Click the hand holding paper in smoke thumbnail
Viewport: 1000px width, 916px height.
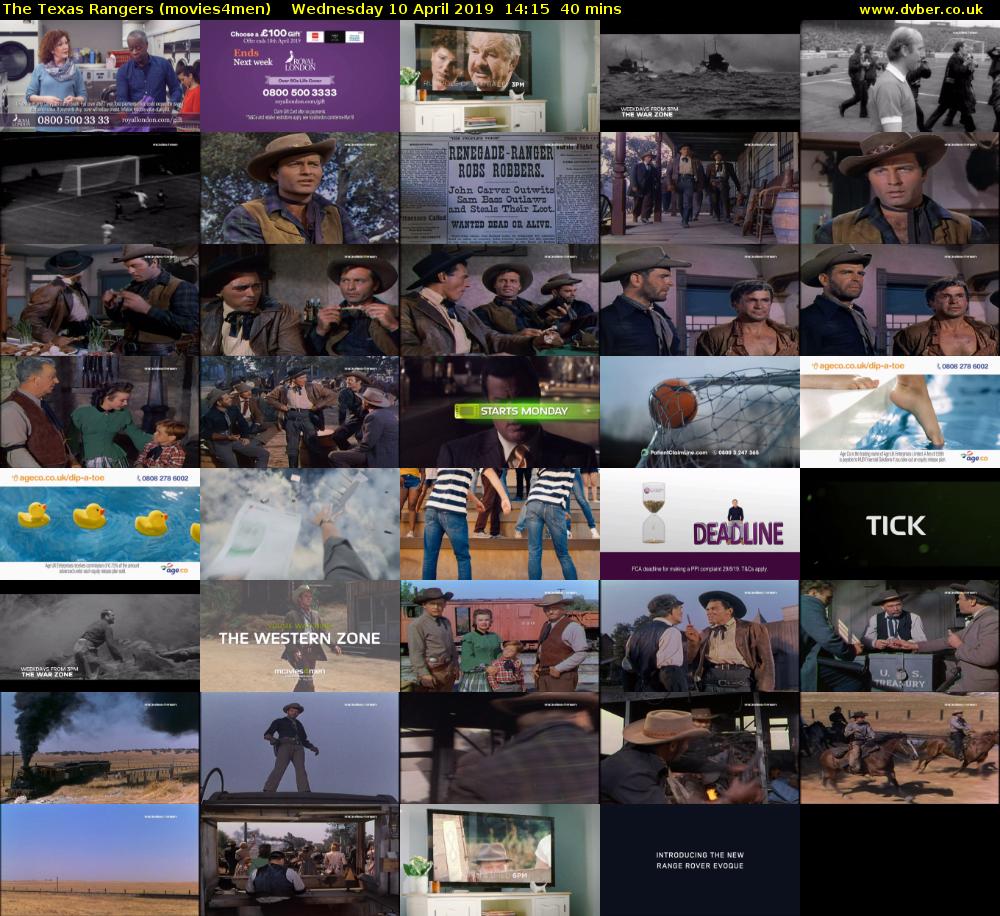click(x=300, y=524)
